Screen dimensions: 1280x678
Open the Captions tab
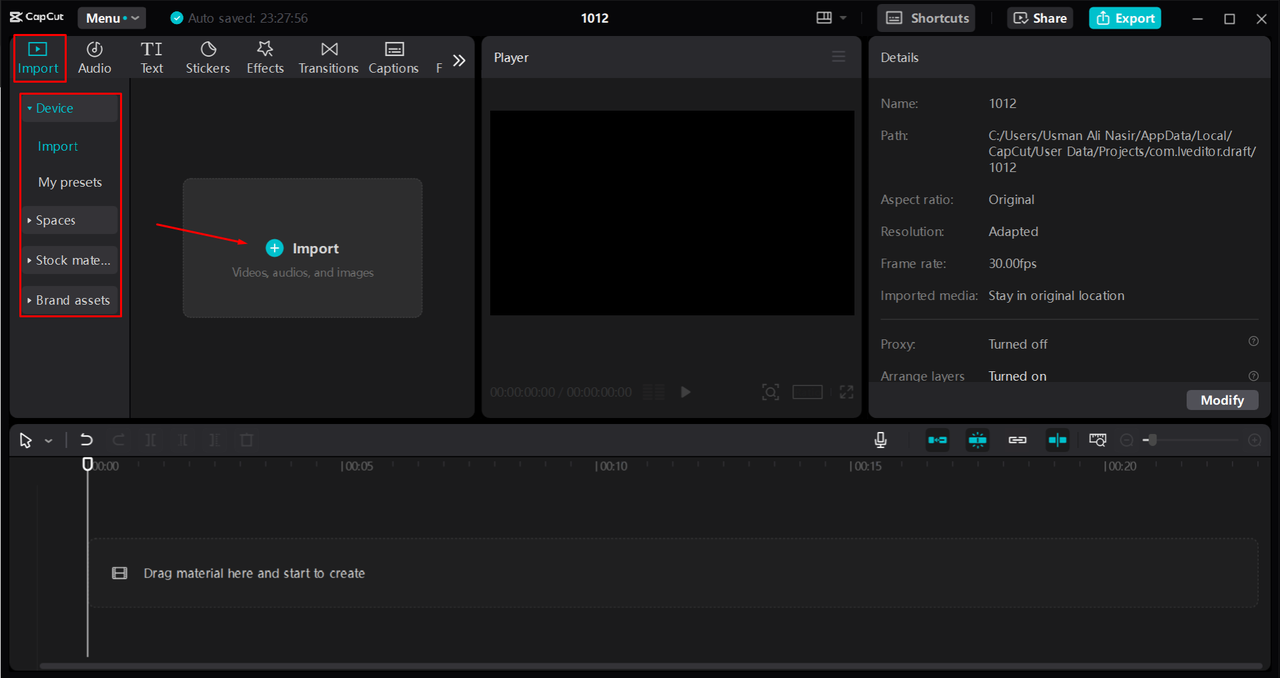point(393,58)
